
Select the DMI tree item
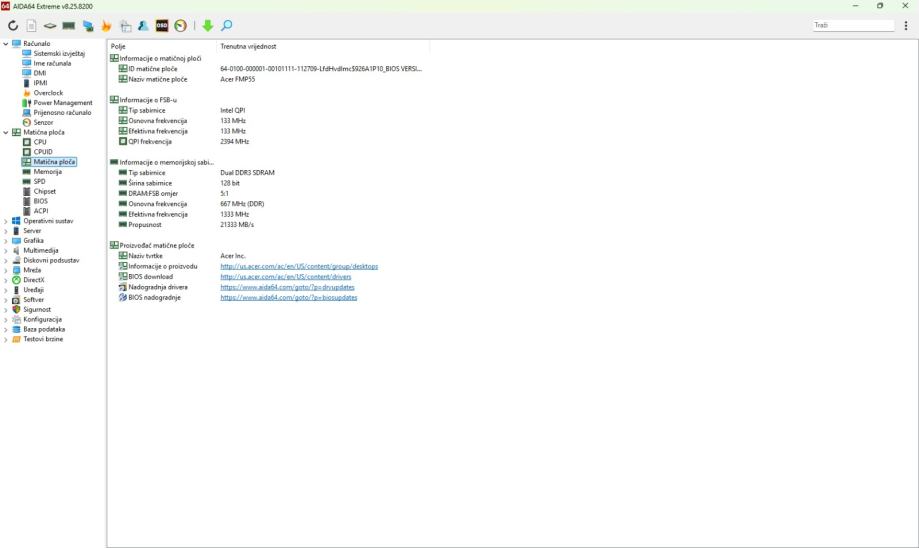click(39, 73)
